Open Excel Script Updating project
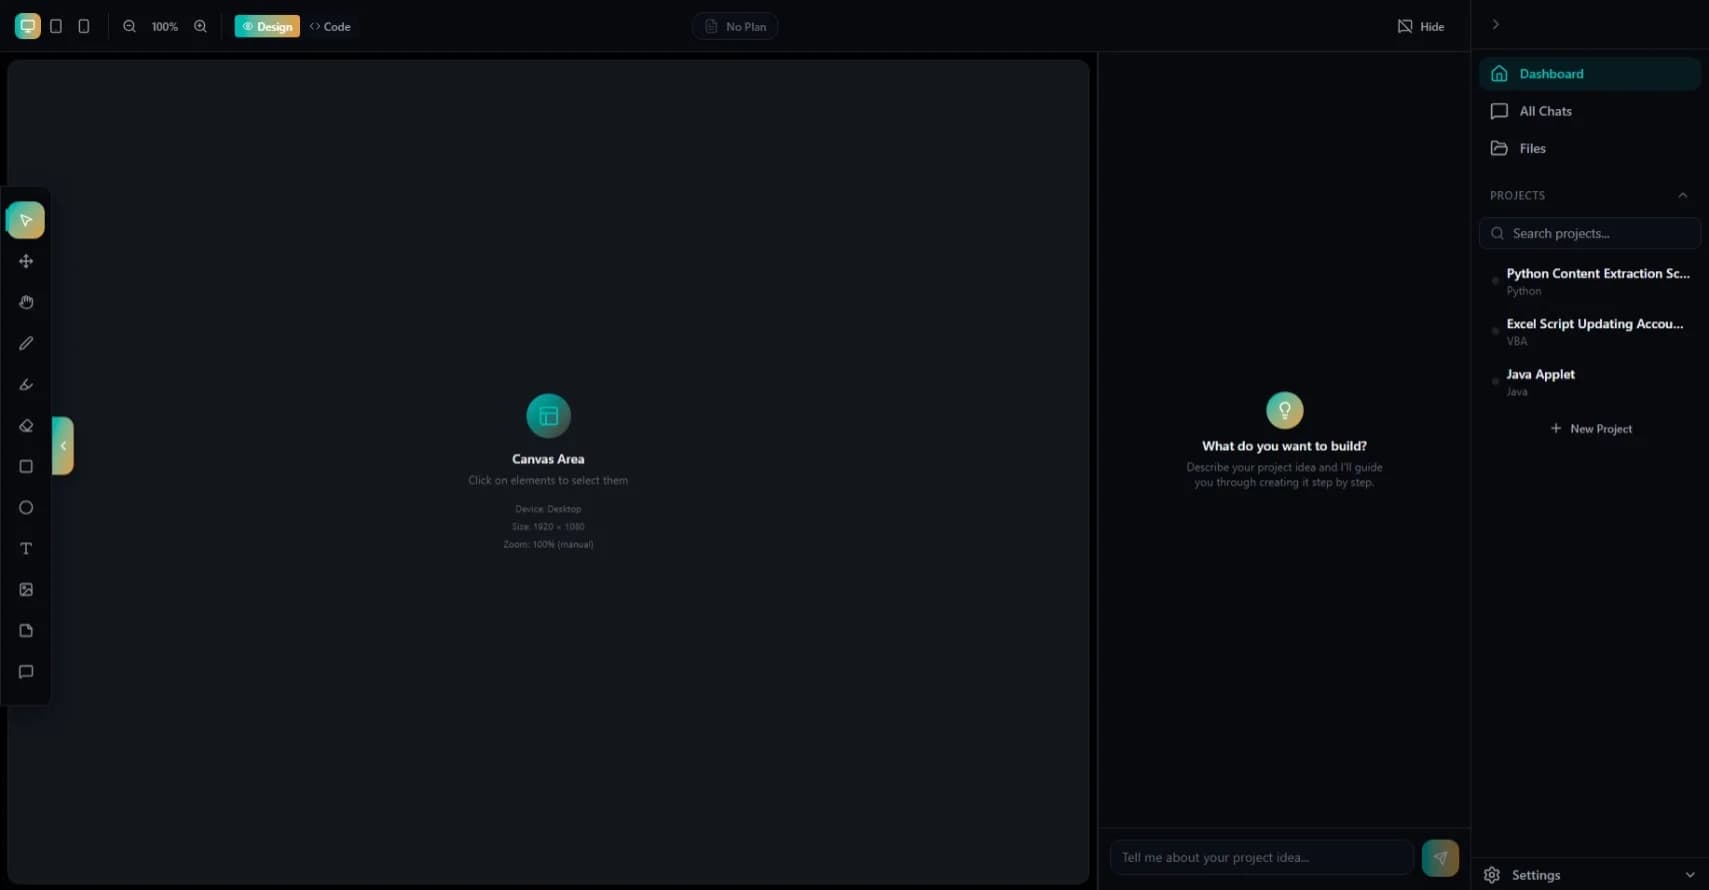1709x890 pixels. point(1590,331)
